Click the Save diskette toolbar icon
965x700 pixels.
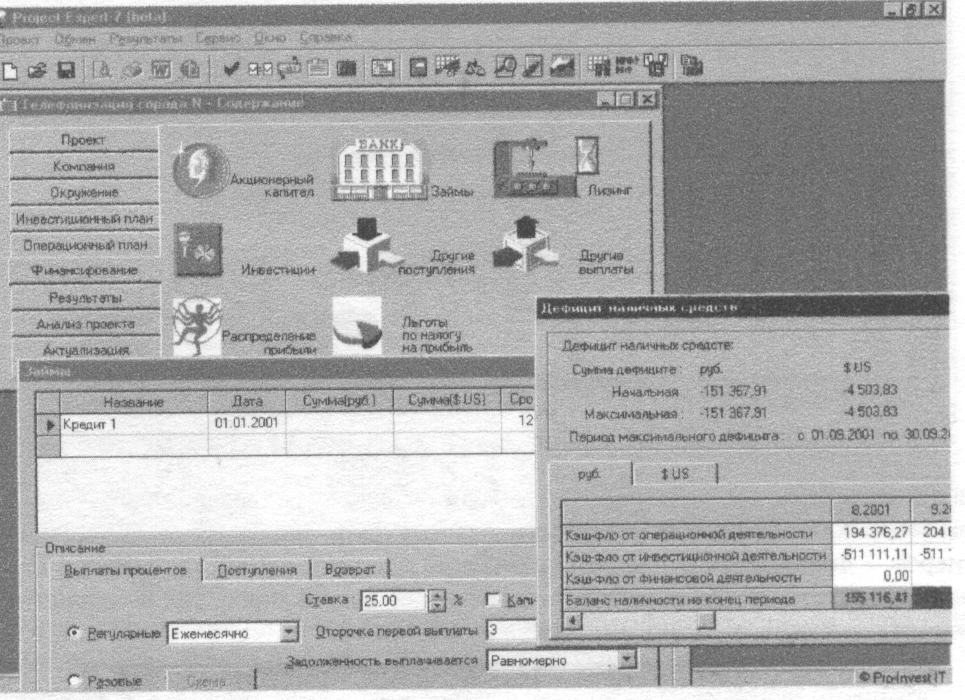pos(66,69)
